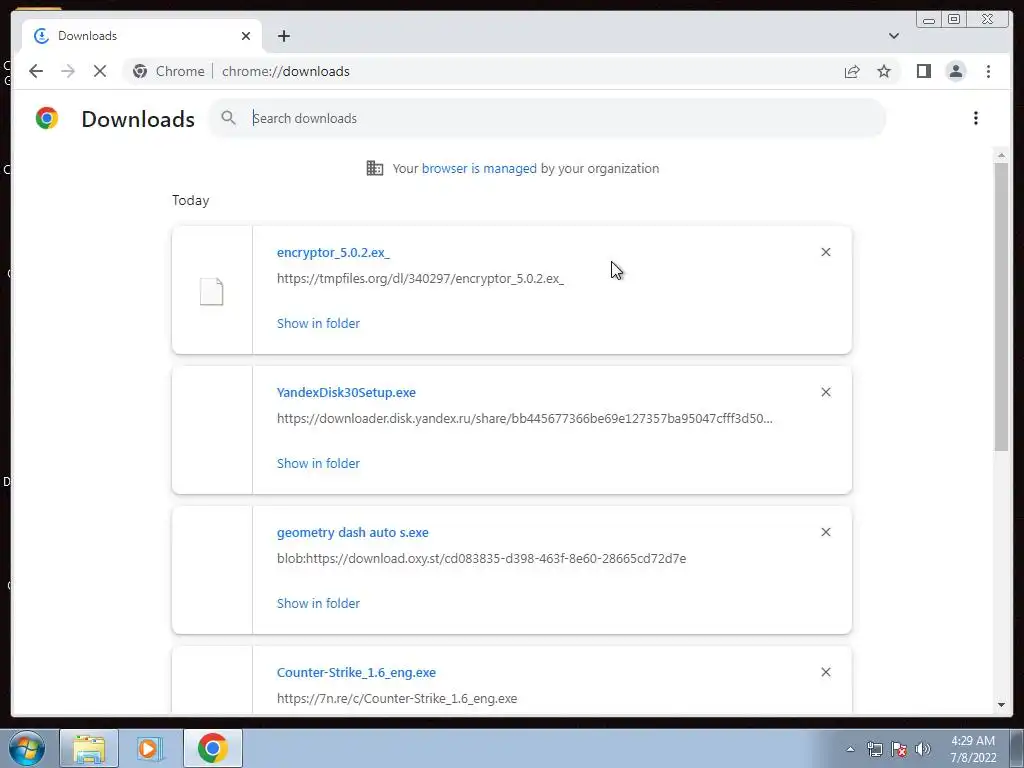Open the browser is managed link

pos(479,168)
